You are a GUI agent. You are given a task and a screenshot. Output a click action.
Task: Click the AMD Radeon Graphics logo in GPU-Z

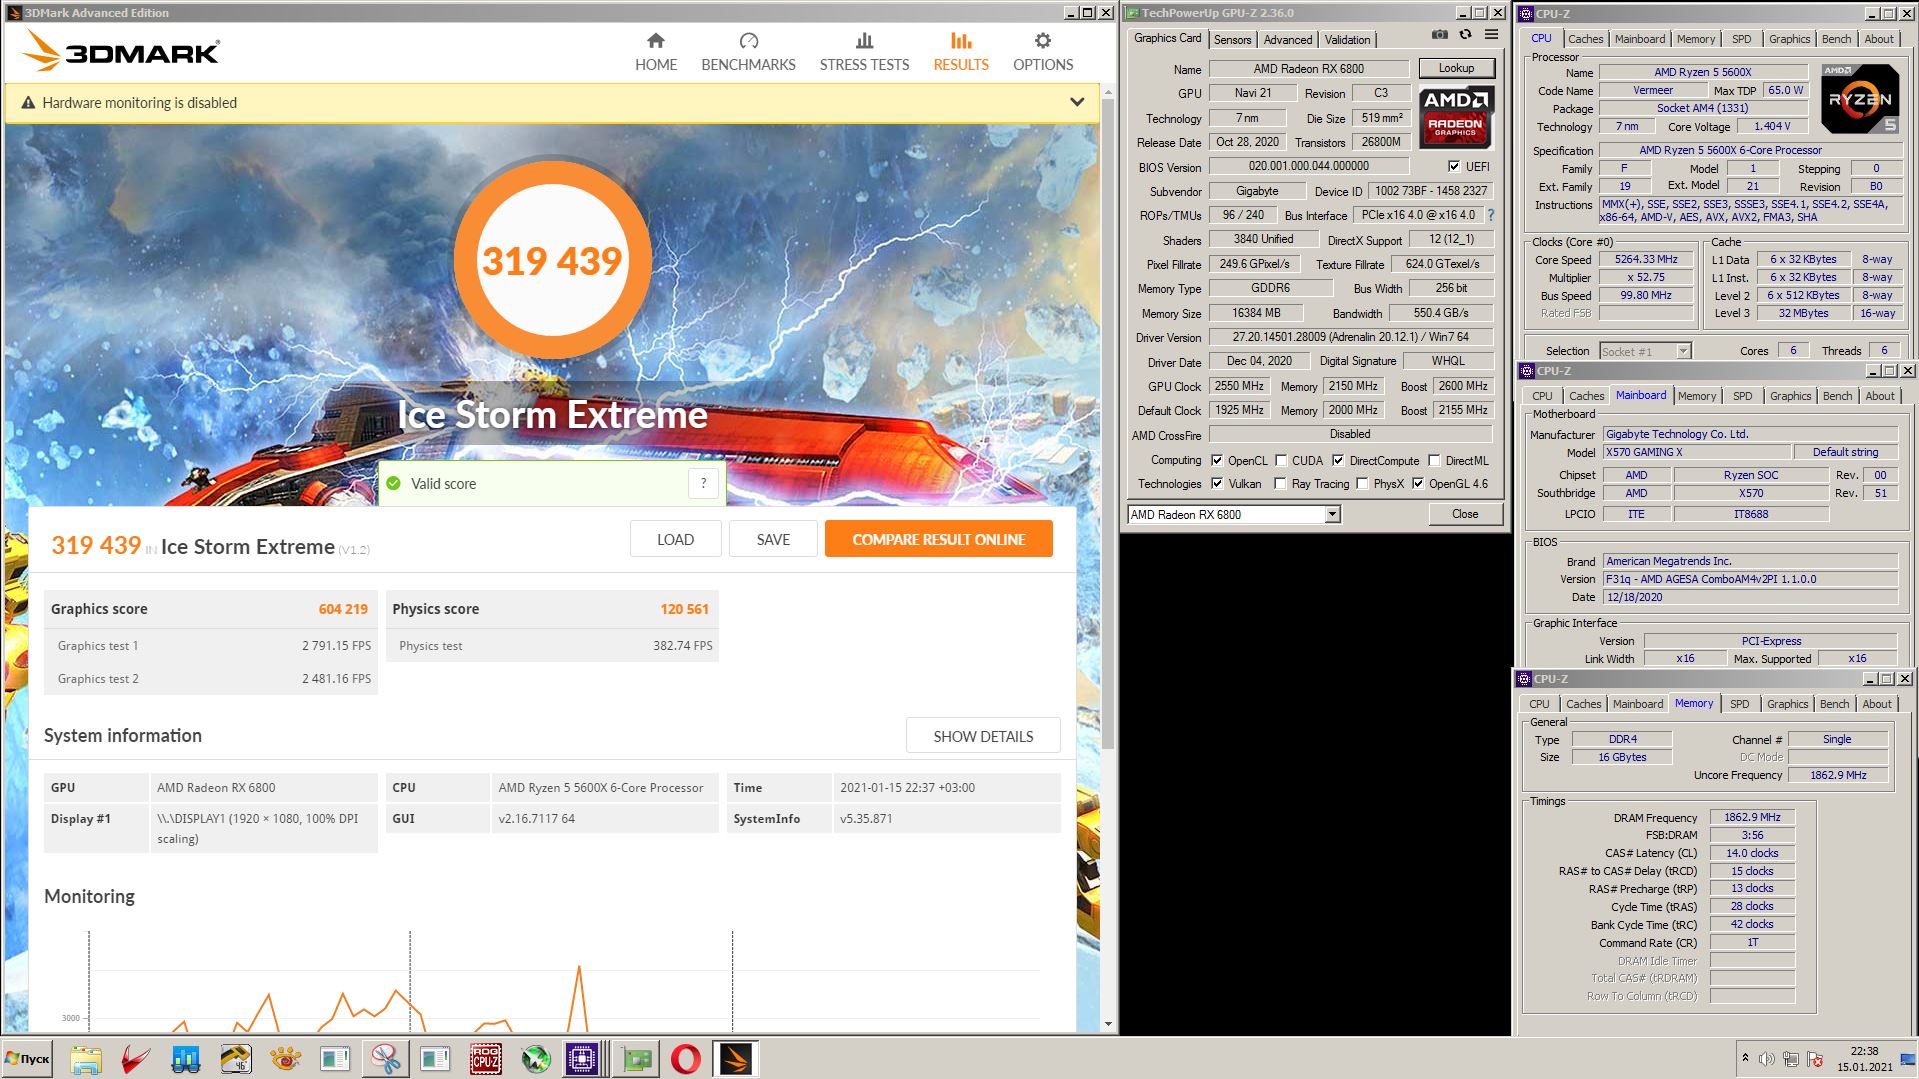click(x=1456, y=117)
